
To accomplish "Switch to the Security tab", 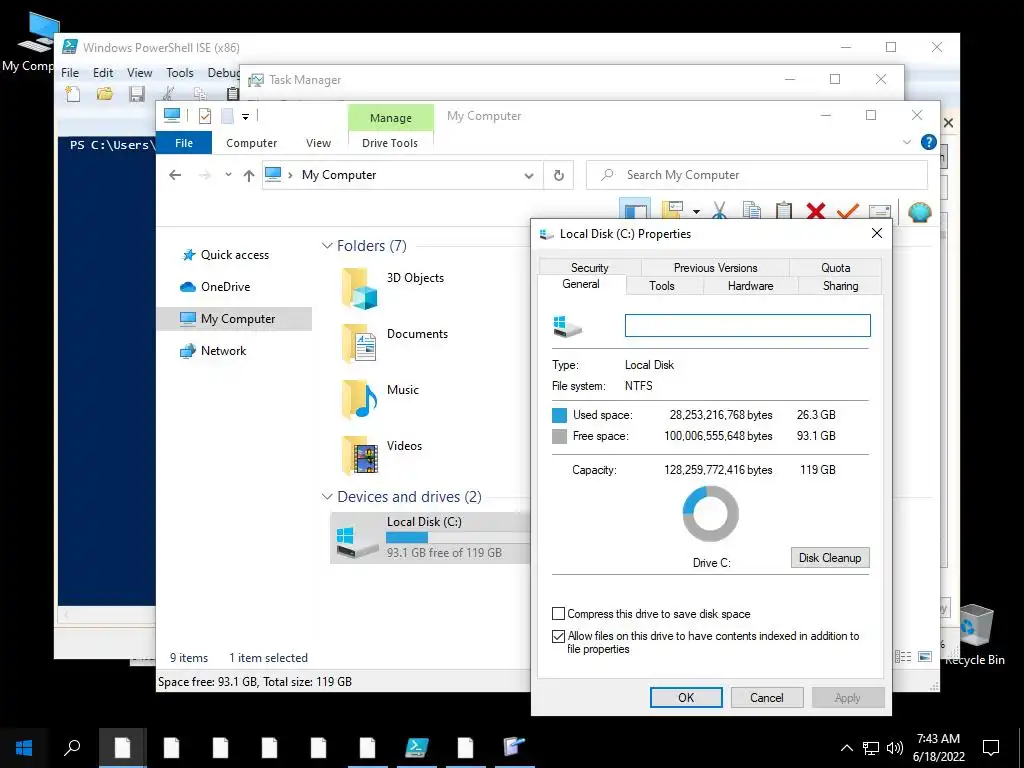I will (x=590, y=267).
